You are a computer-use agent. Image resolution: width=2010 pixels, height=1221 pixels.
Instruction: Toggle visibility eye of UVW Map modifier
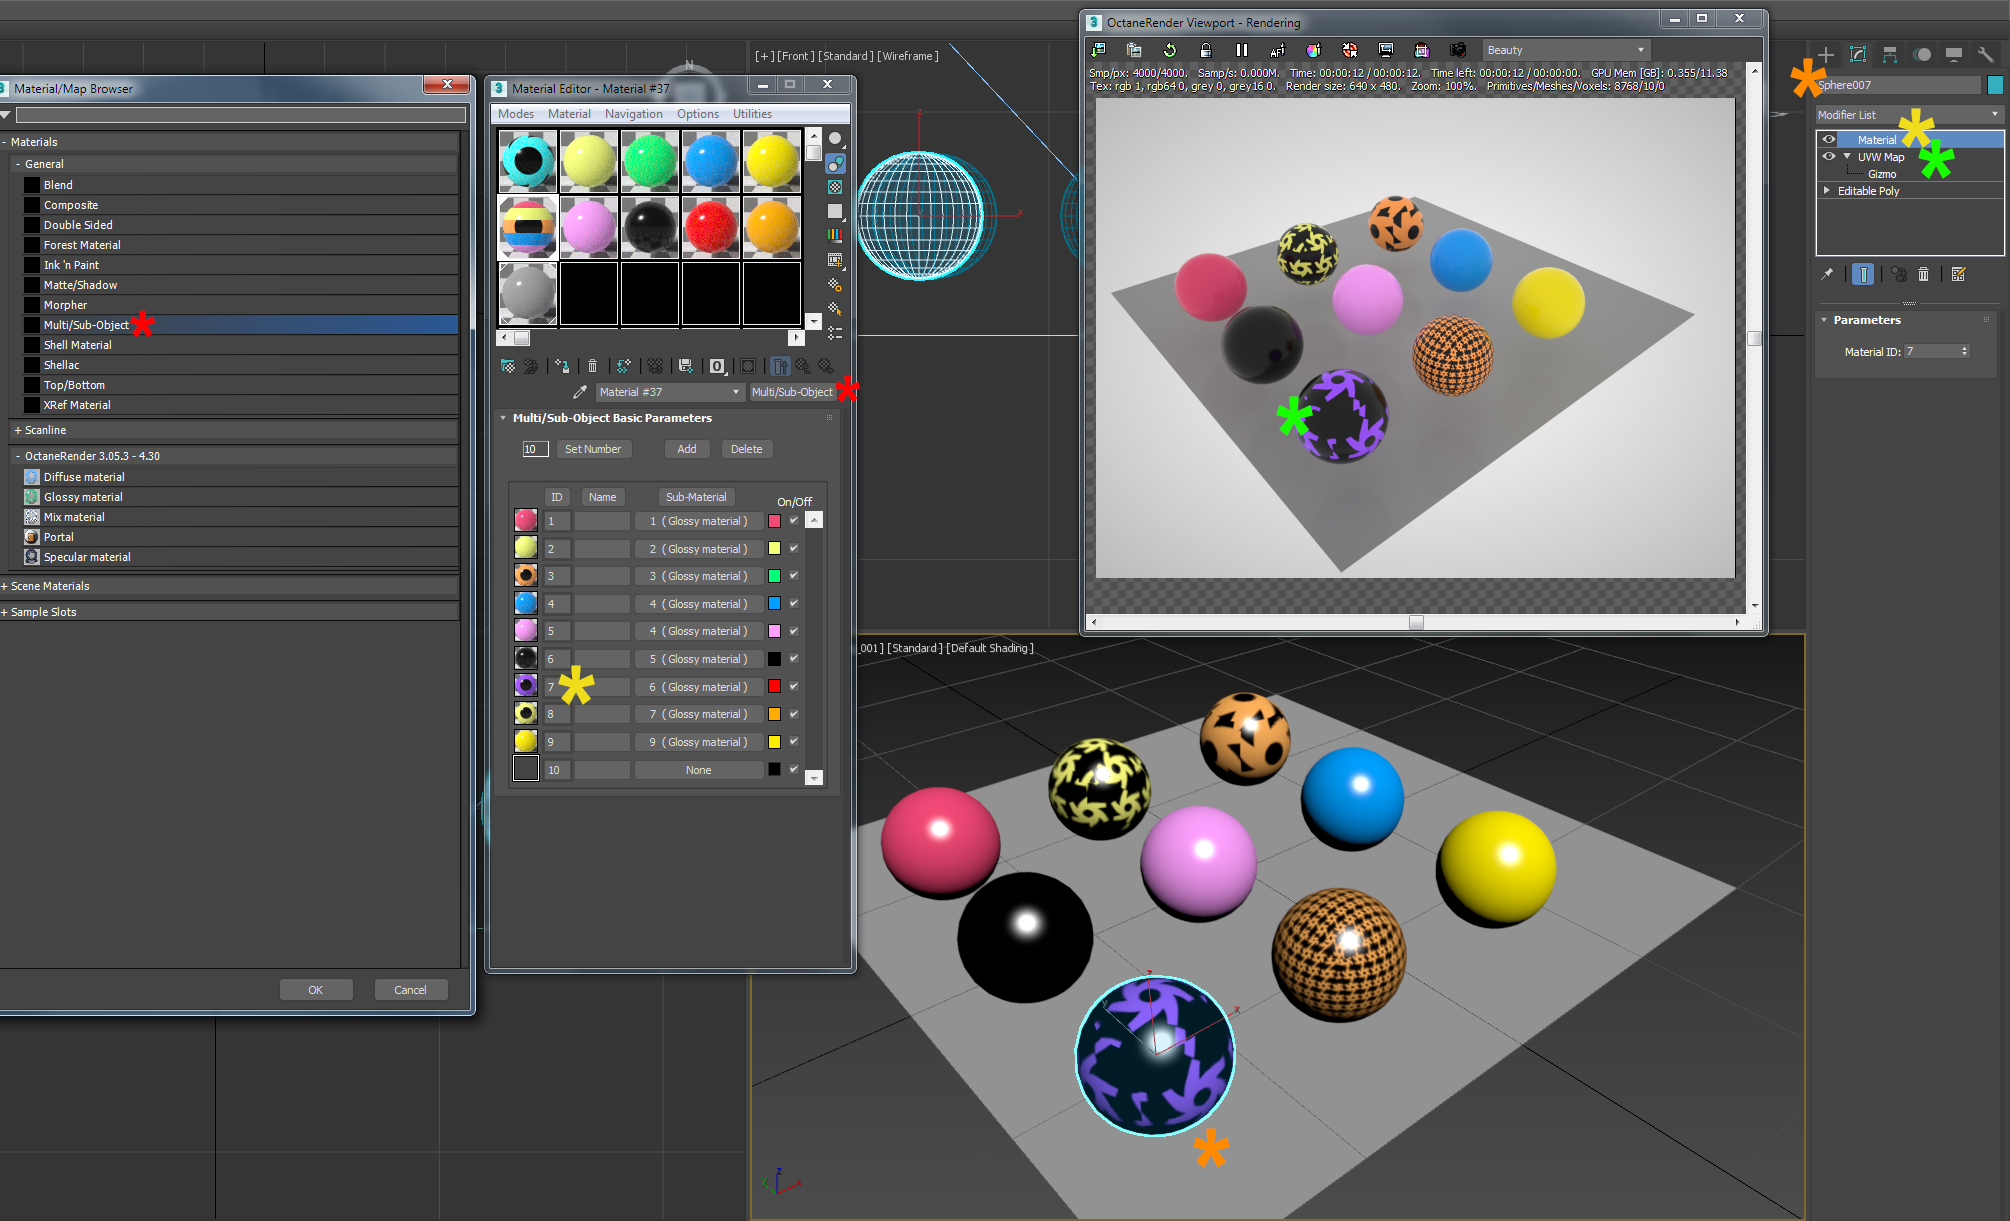tap(1828, 156)
